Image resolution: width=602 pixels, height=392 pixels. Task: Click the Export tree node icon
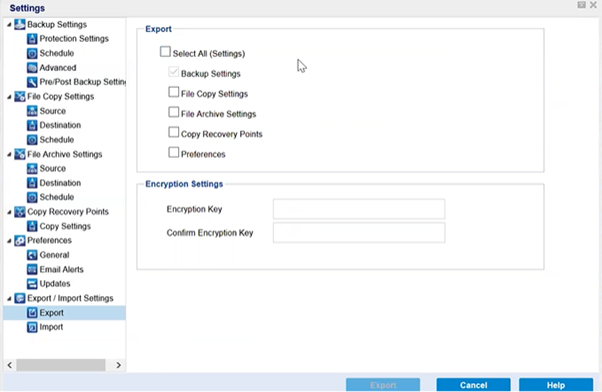point(32,313)
